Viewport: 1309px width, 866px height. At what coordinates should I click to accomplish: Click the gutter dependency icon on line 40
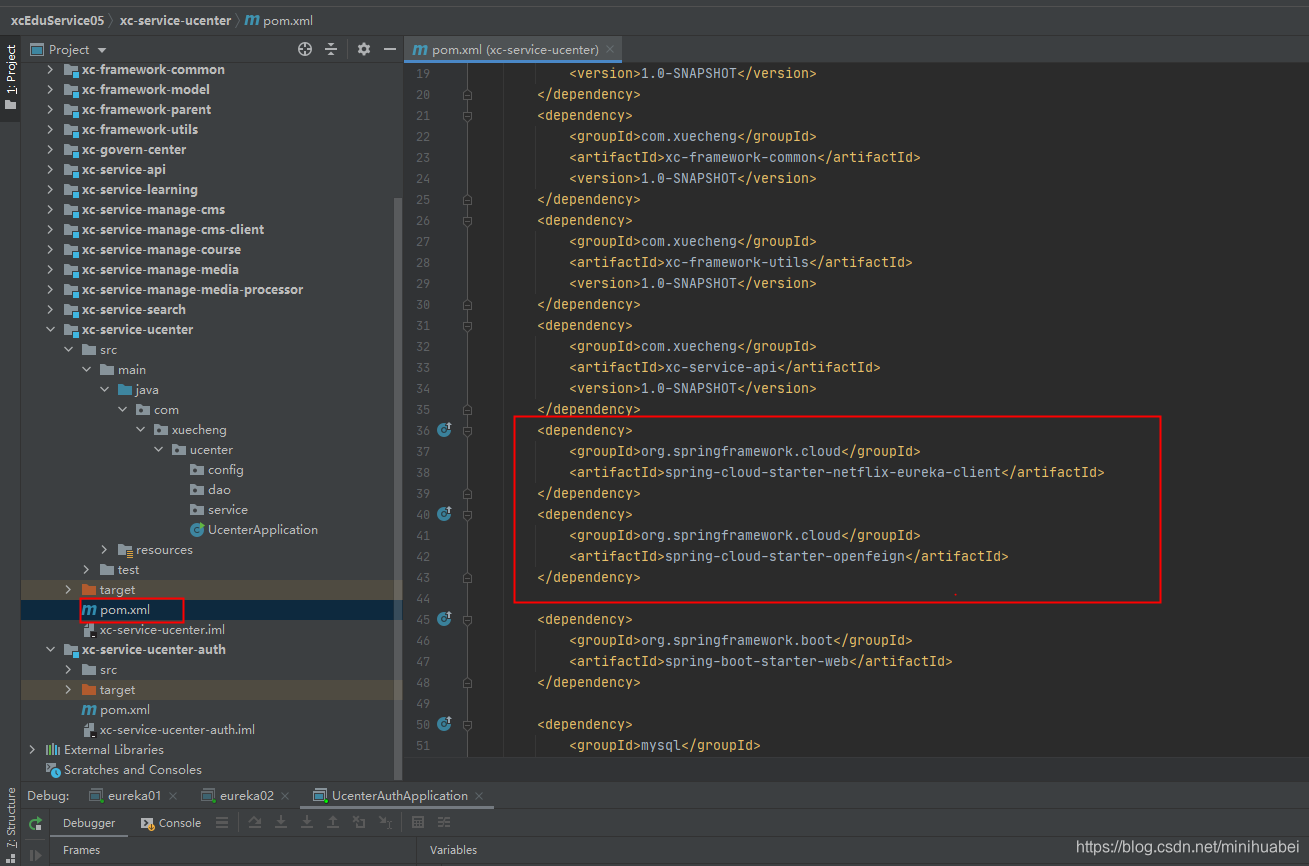(x=444, y=514)
